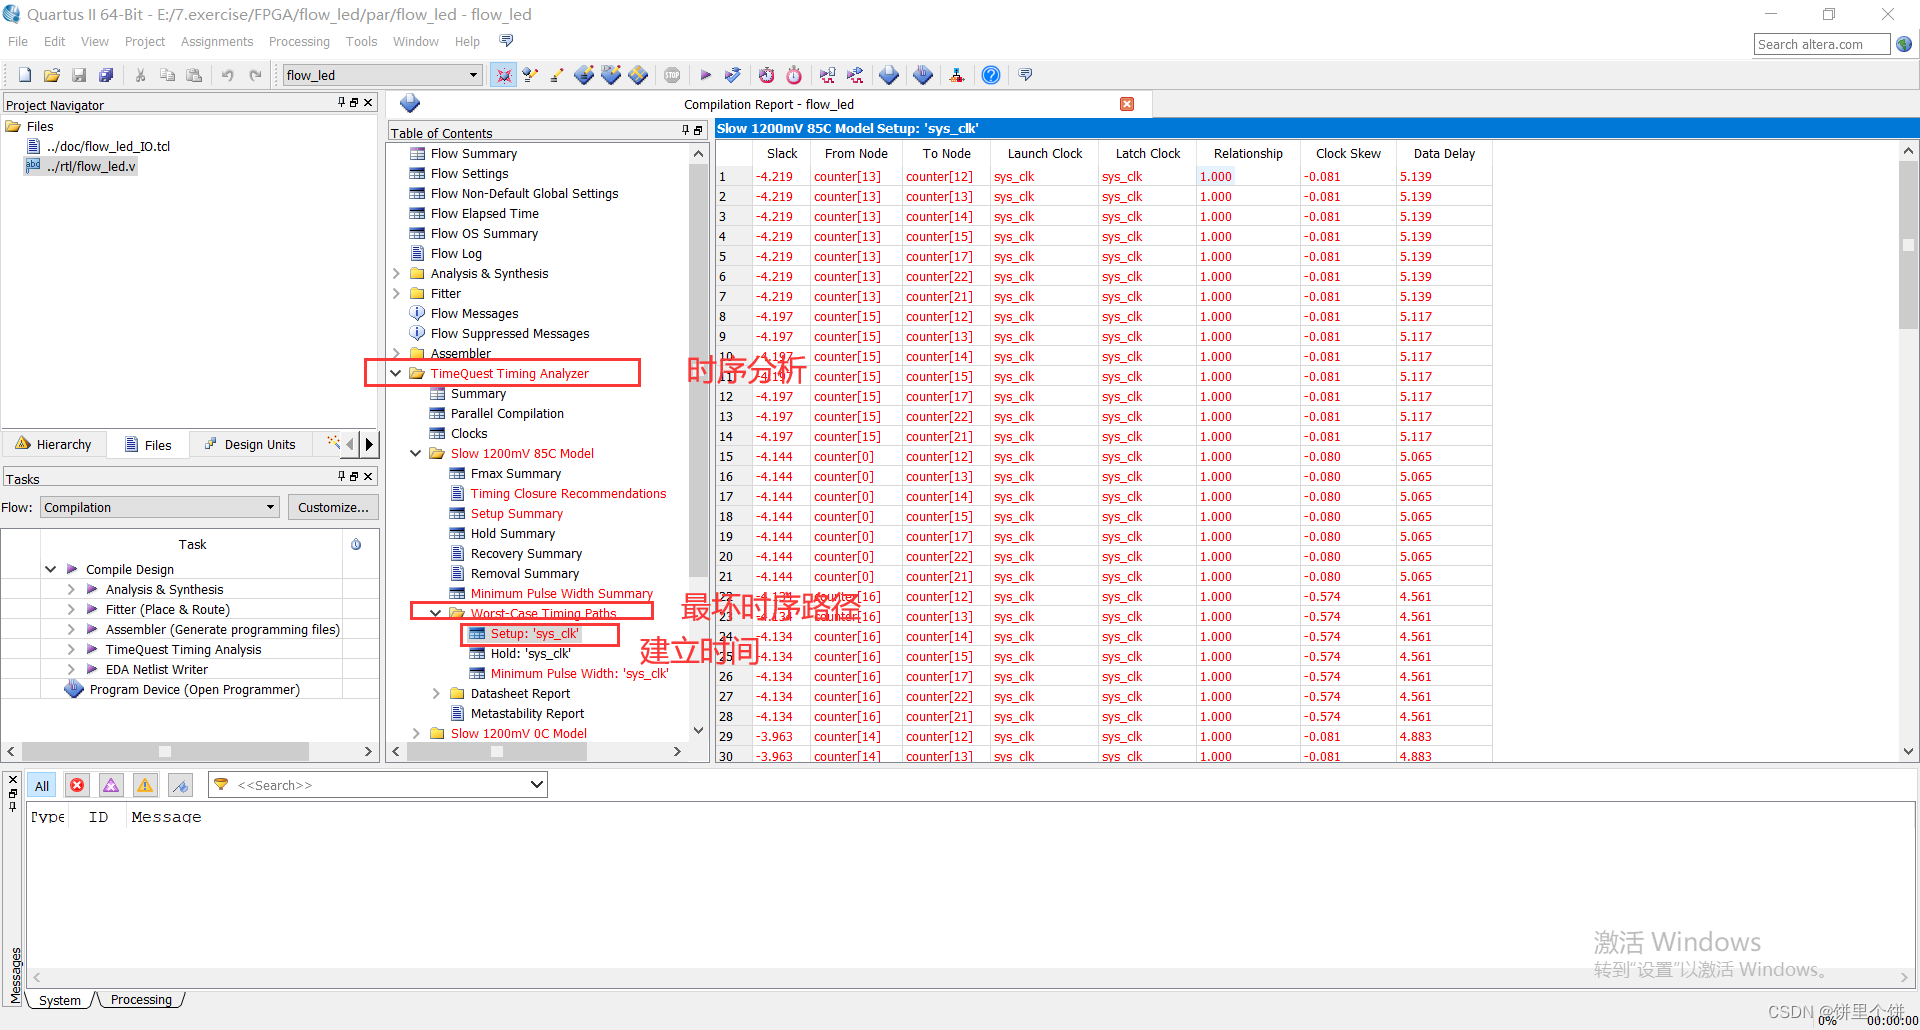This screenshot has height=1030, width=1920.
Task: Pin the Project Navigator panel
Action: 341,102
